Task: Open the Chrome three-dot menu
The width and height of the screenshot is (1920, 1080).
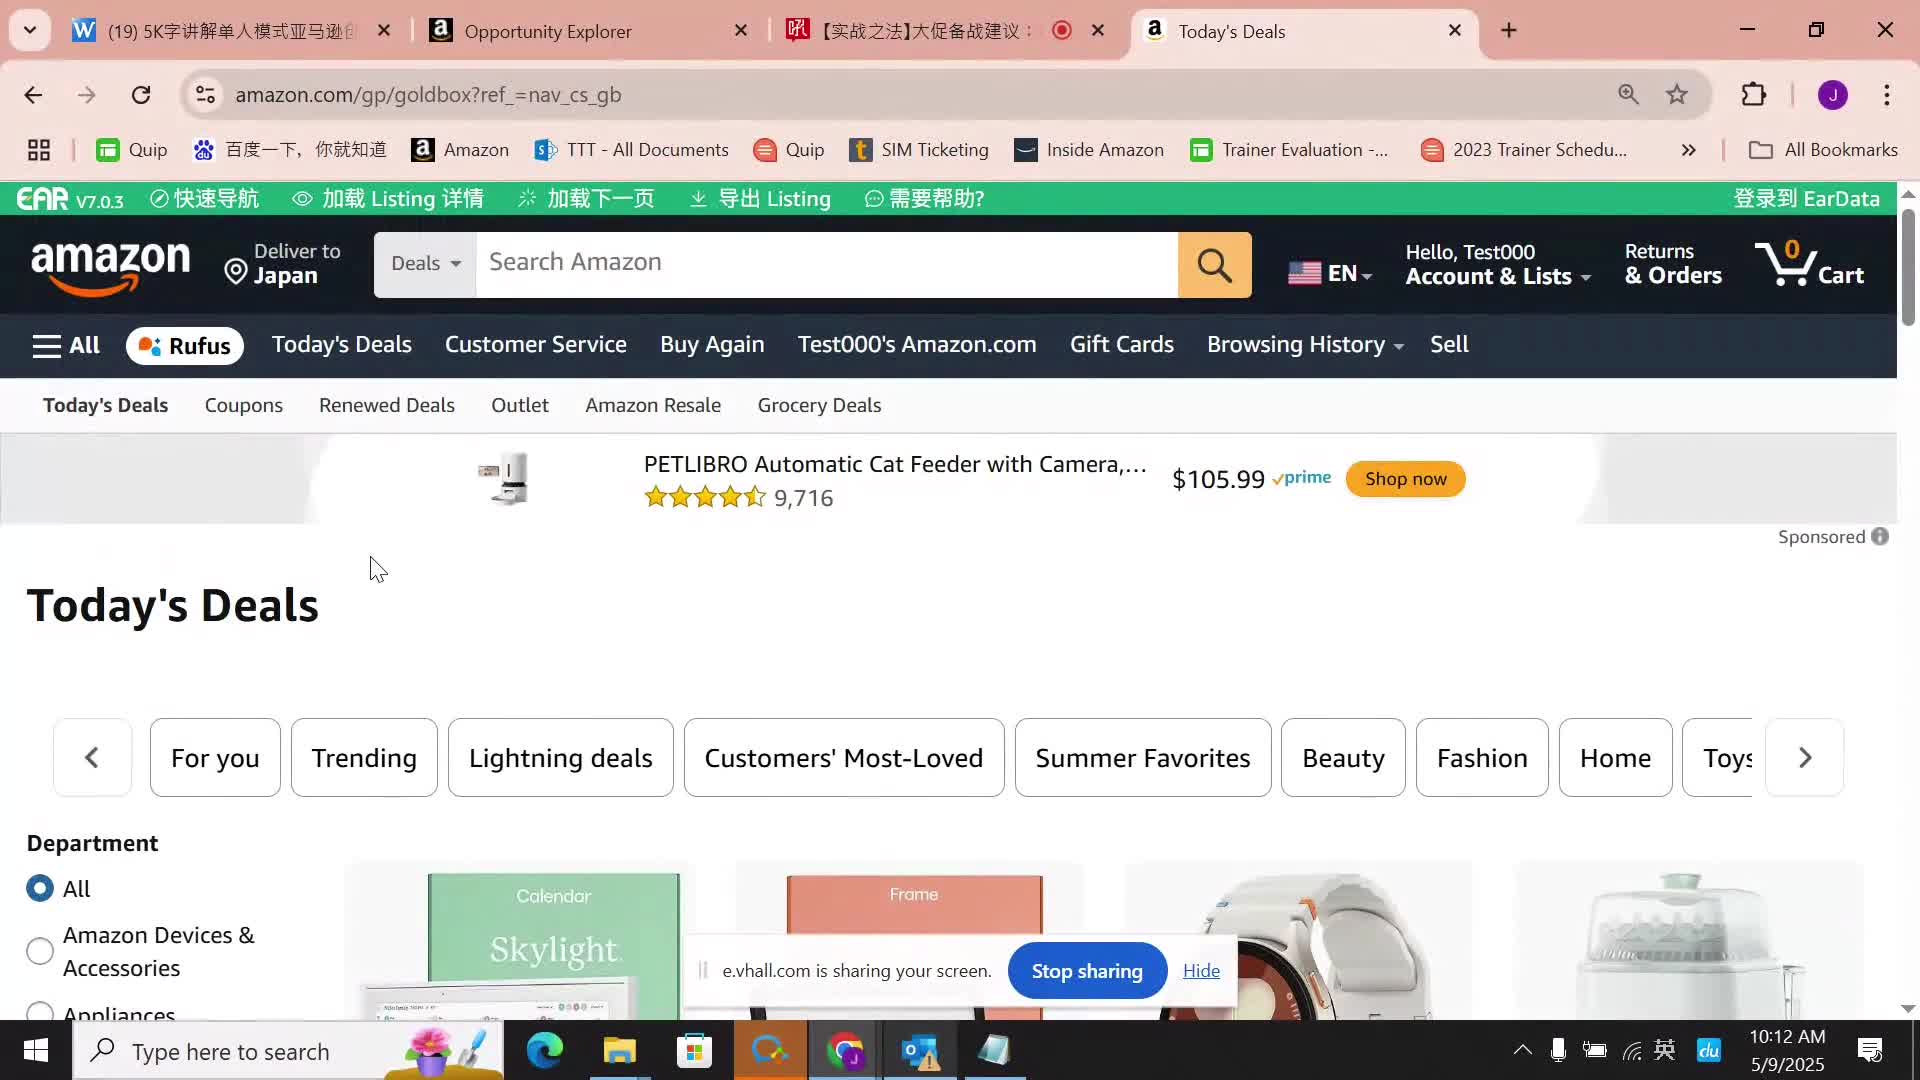Action: coord(1887,95)
